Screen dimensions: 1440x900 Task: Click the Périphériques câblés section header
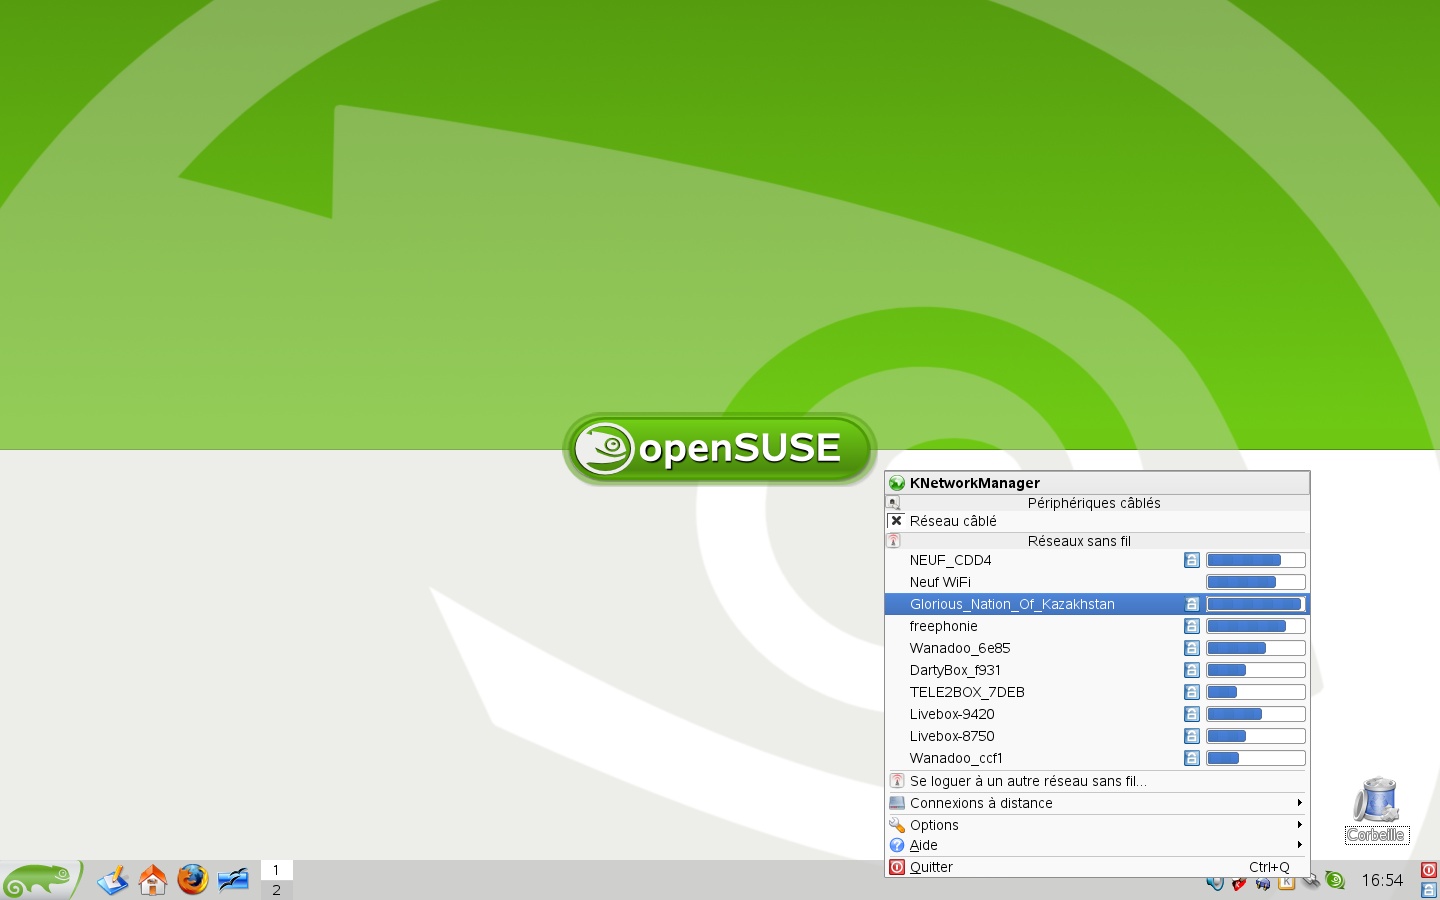pyautogui.click(x=1097, y=503)
